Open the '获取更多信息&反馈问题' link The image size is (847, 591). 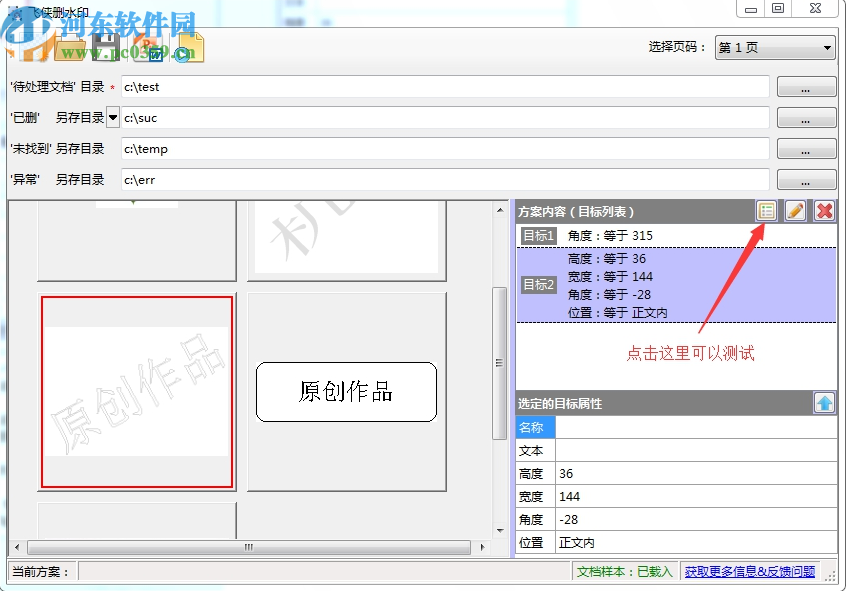[x=750, y=571]
